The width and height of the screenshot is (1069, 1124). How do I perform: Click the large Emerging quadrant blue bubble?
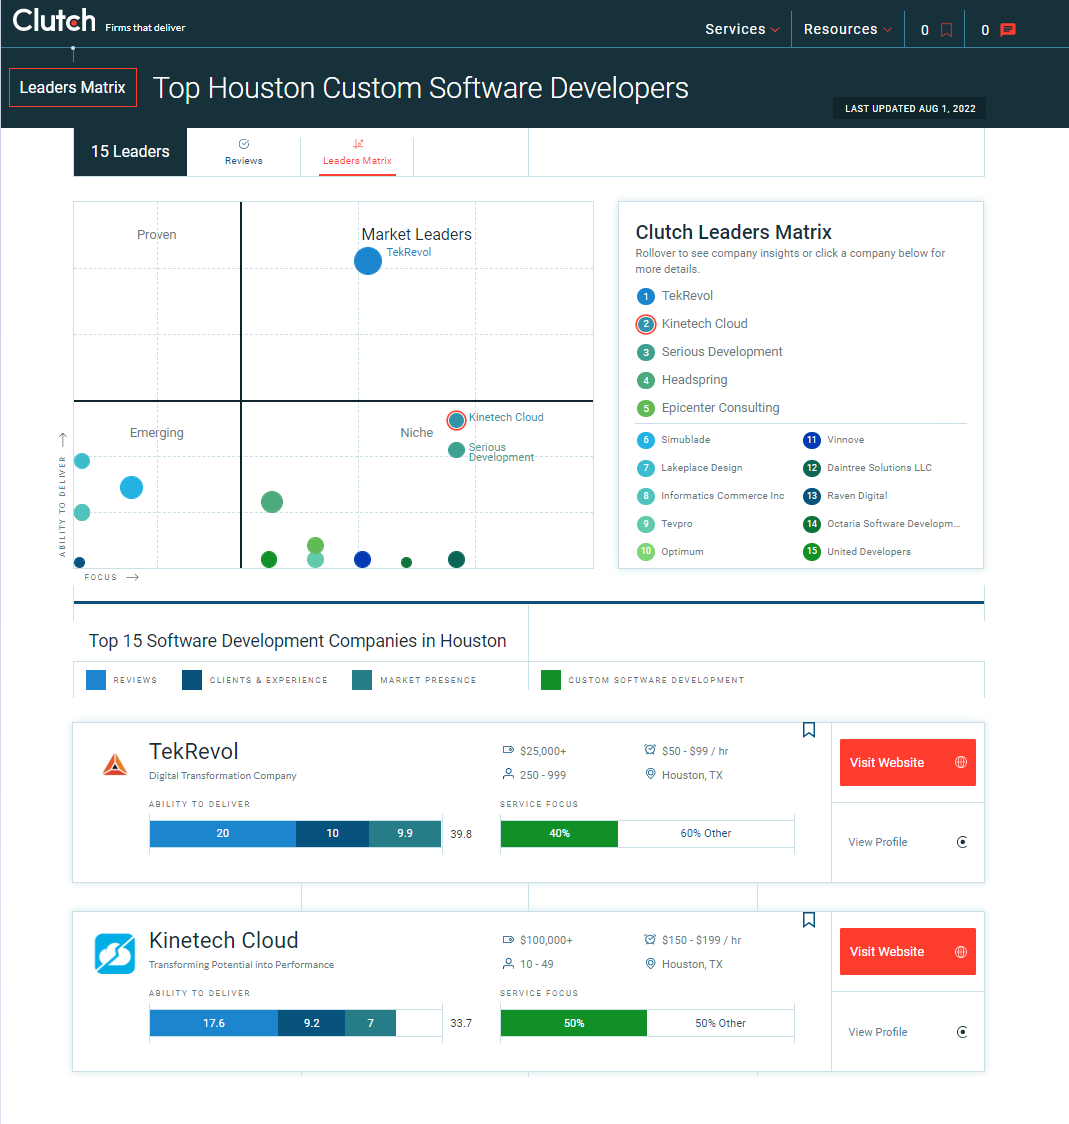(x=131, y=487)
